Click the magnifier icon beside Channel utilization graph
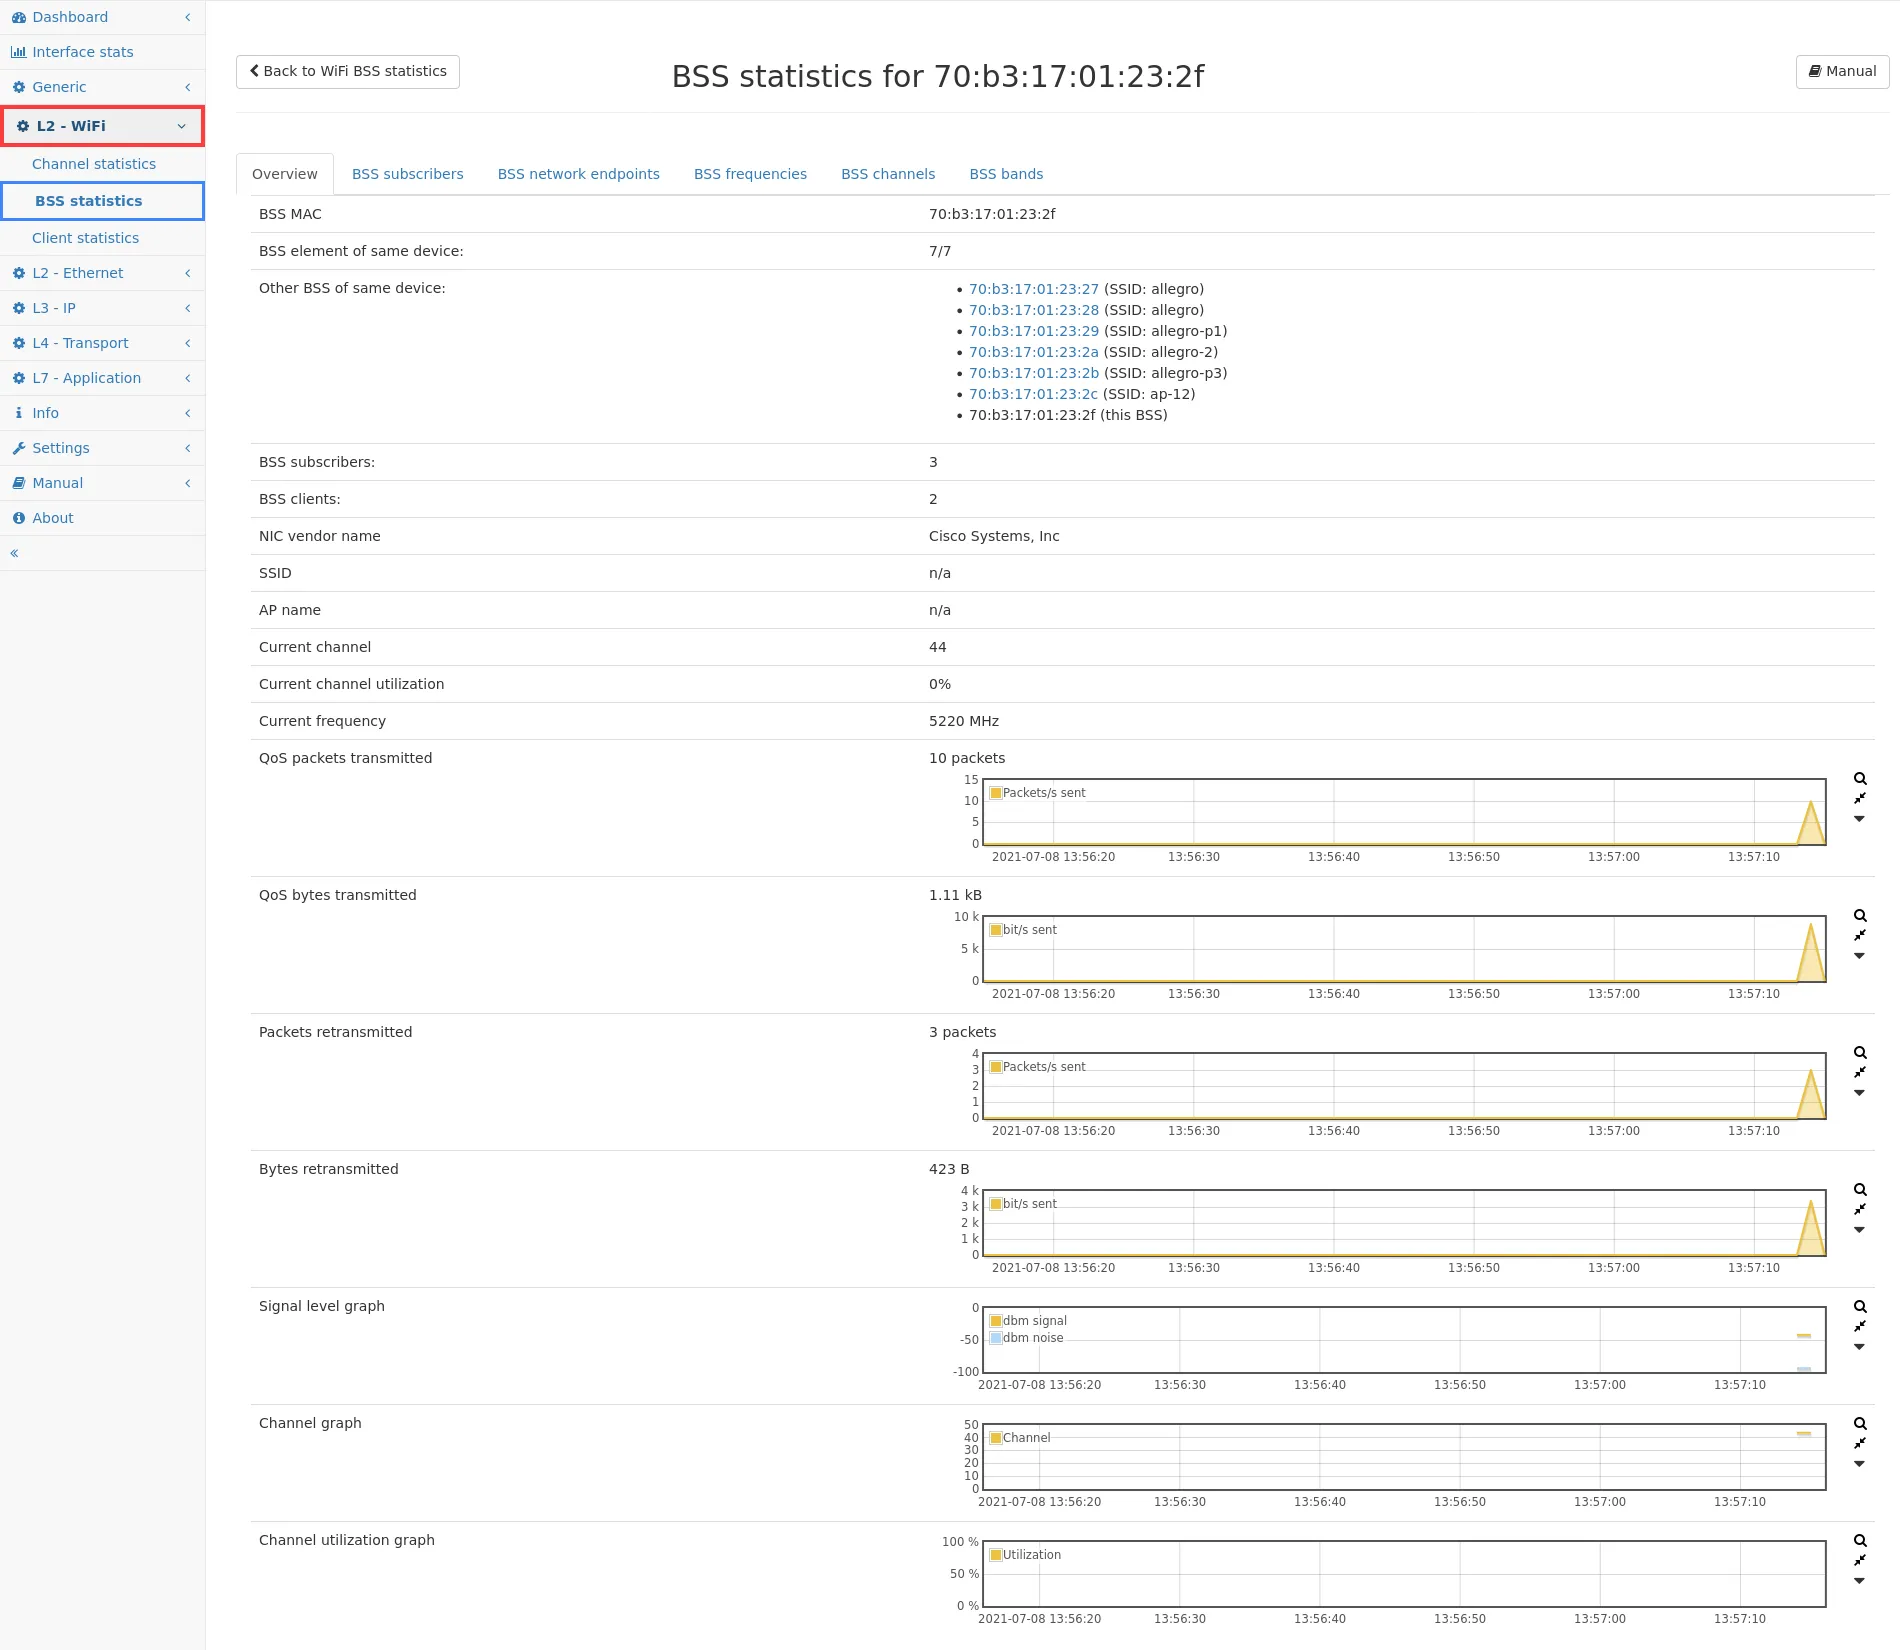 [1860, 1541]
